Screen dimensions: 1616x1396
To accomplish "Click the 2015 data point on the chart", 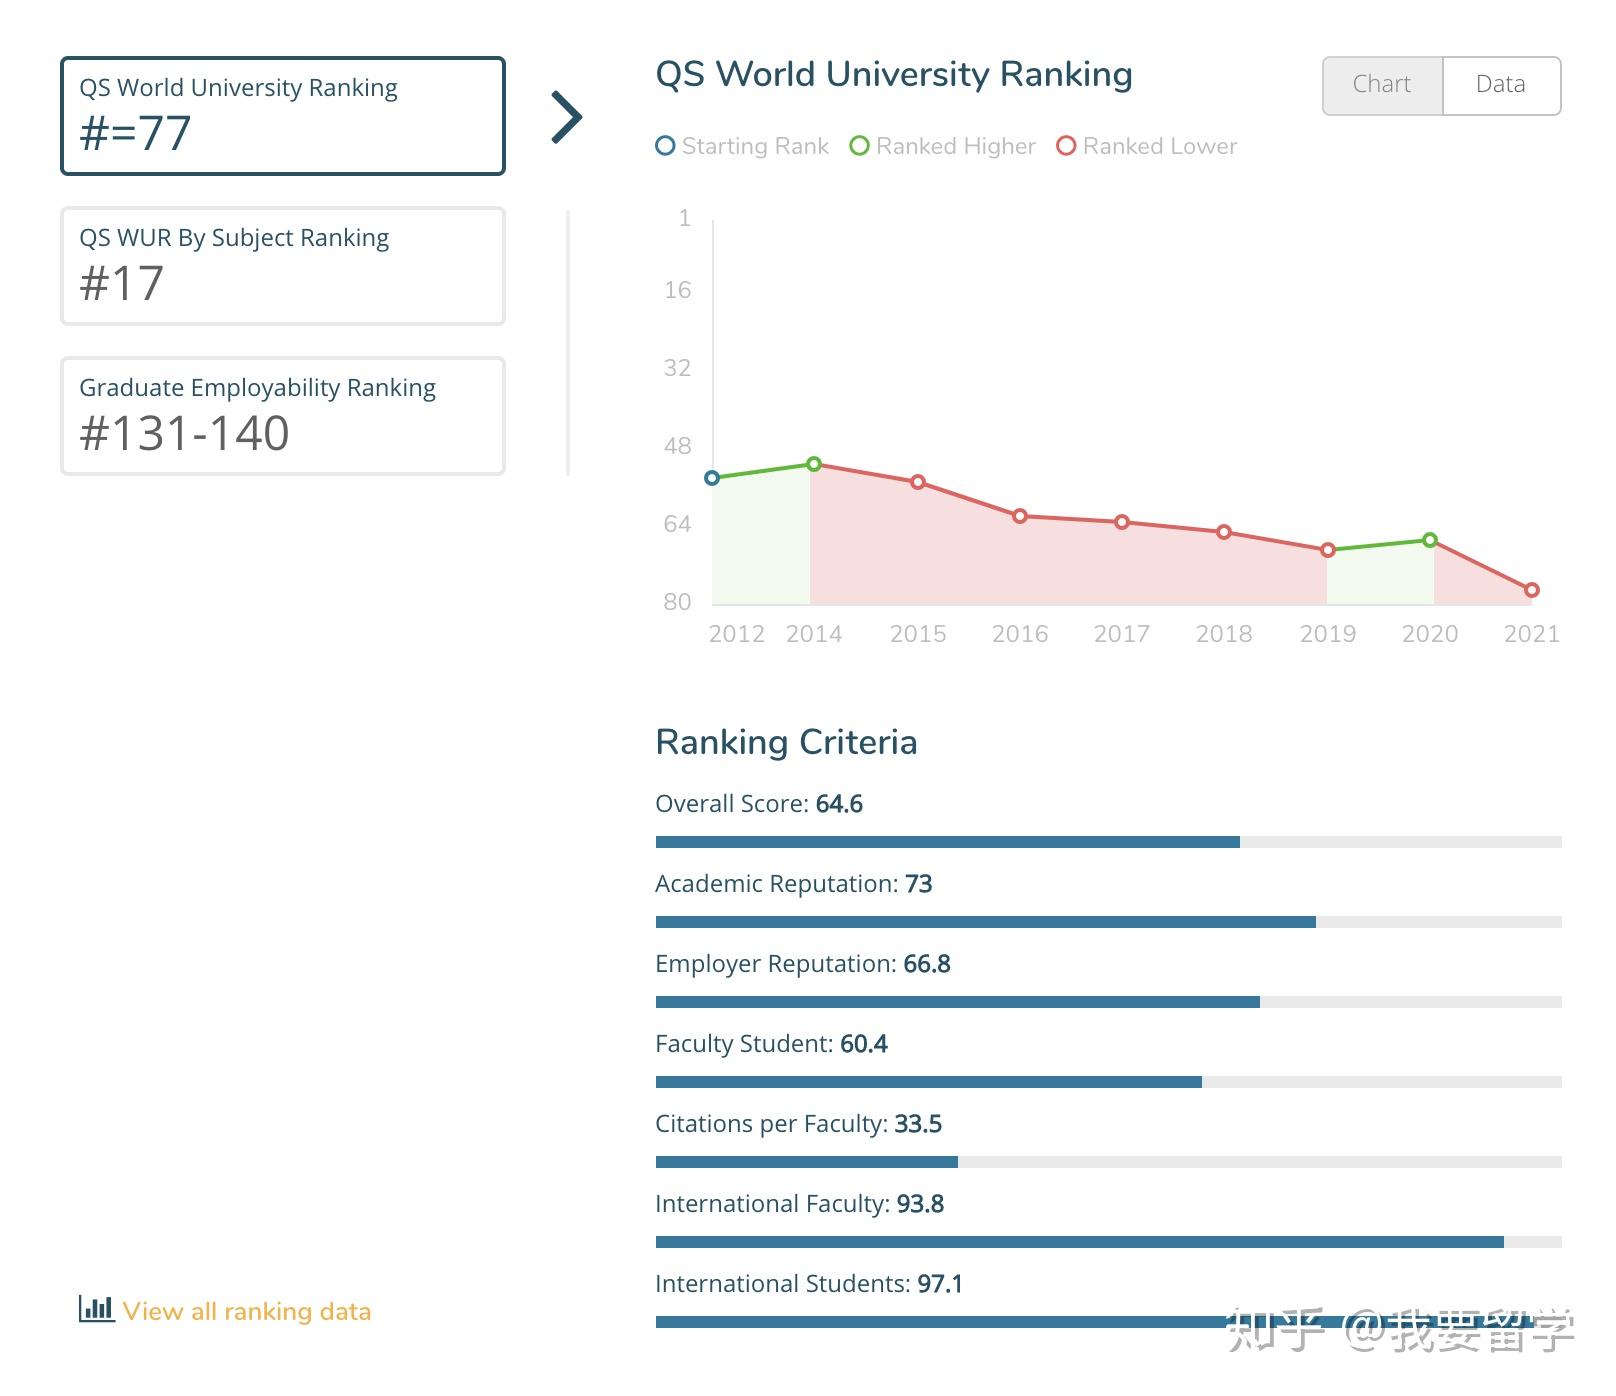I will coord(918,482).
